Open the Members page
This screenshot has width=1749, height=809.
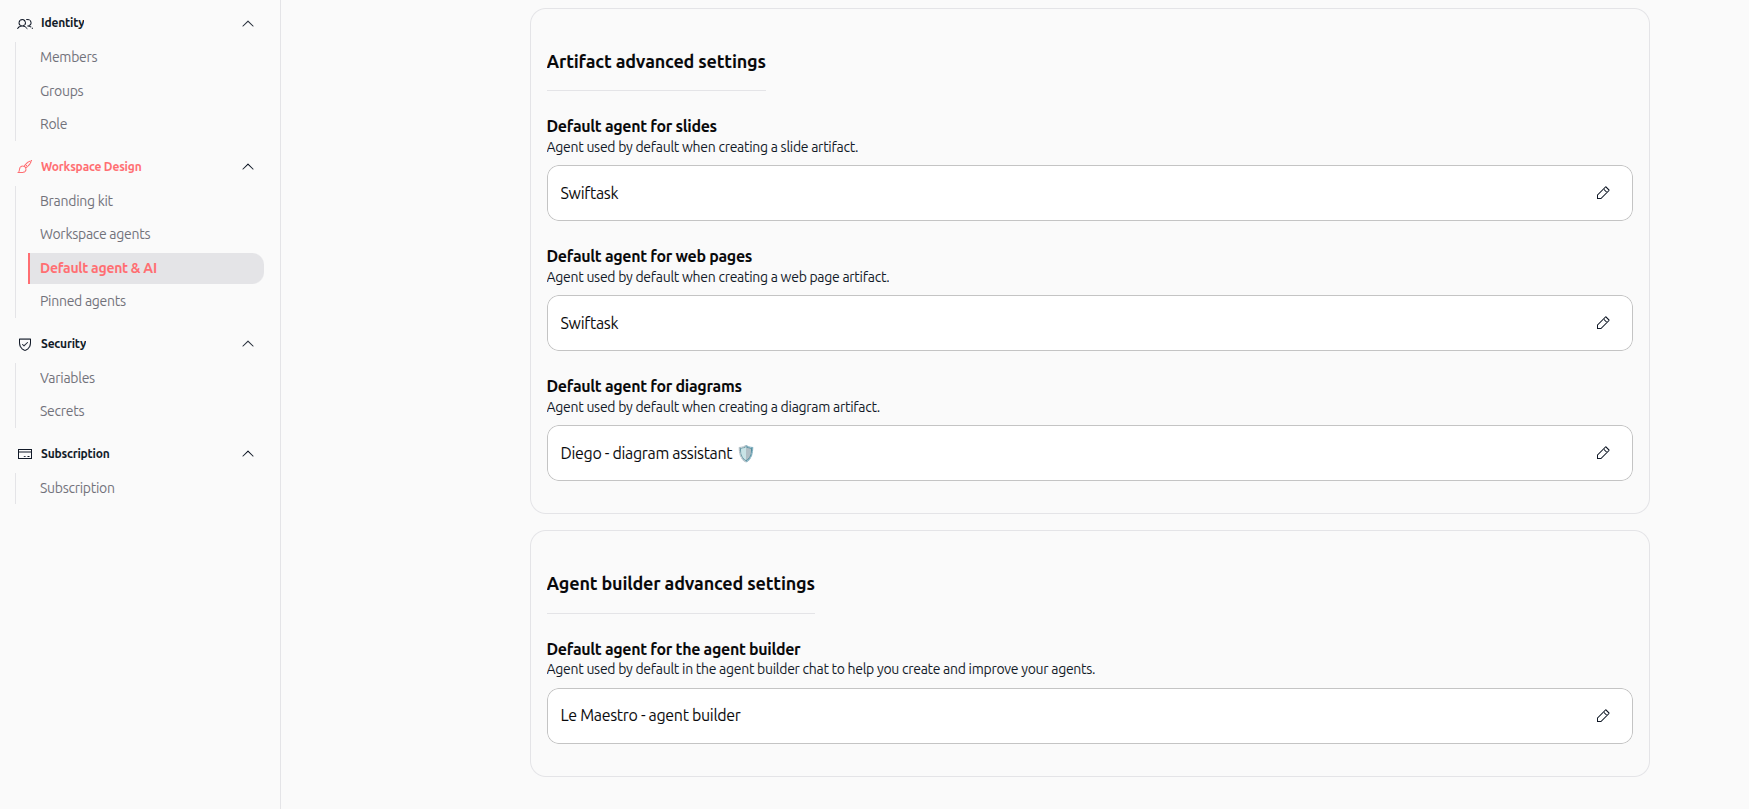pyautogui.click(x=69, y=57)
